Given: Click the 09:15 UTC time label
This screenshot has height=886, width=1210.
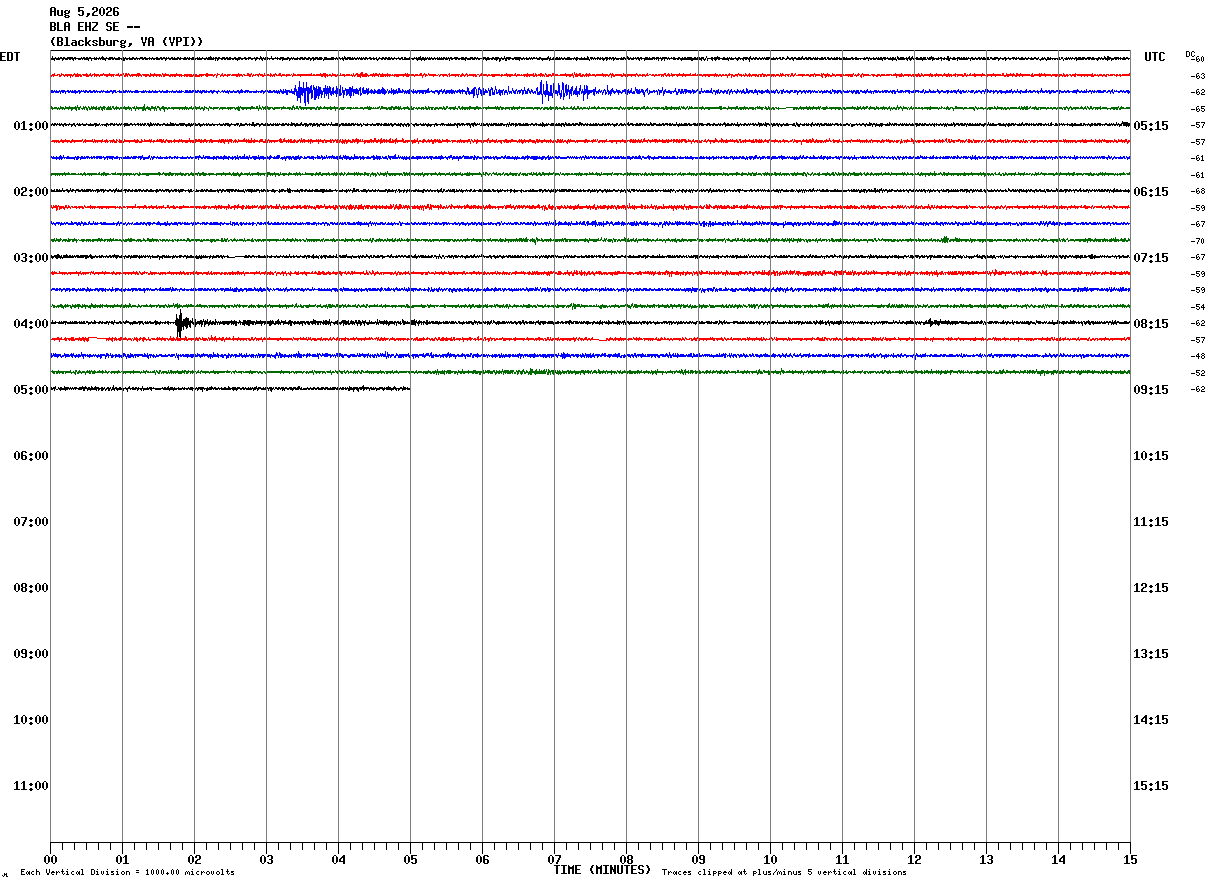Looking at the screenshot, I should tap(1151, 390).
